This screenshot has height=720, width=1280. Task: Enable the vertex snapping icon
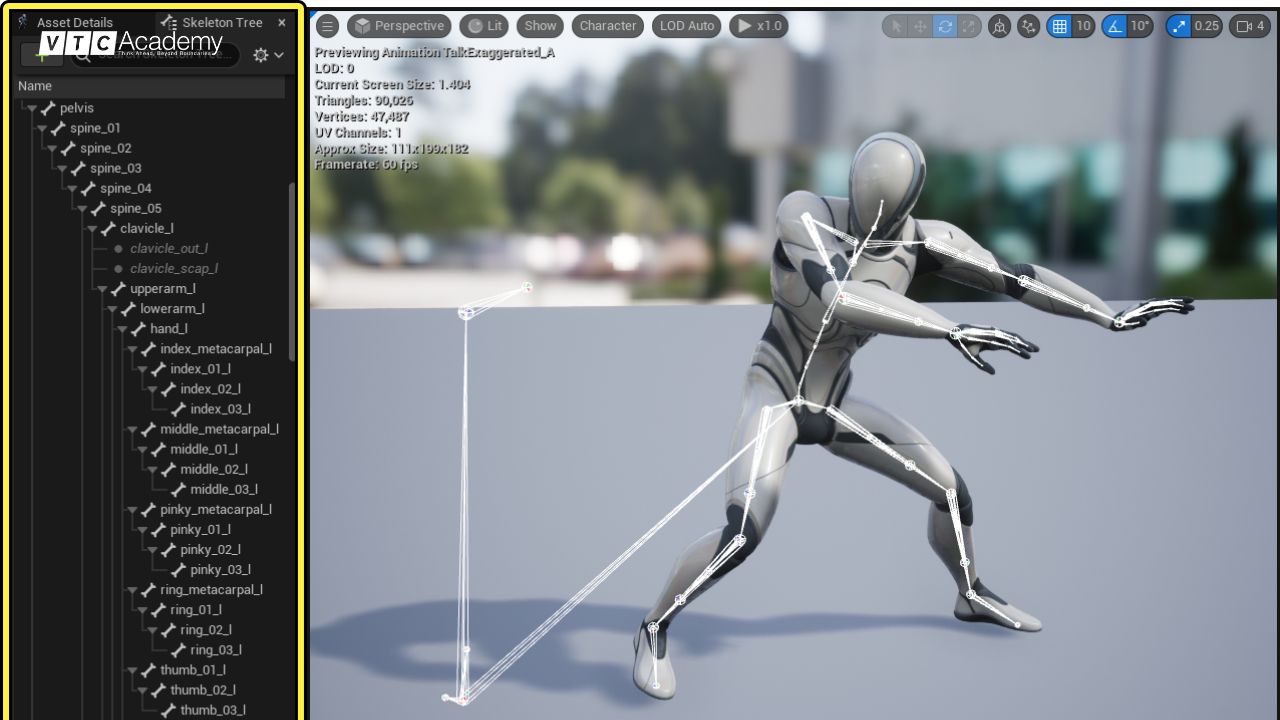(x=1029, y=26)
